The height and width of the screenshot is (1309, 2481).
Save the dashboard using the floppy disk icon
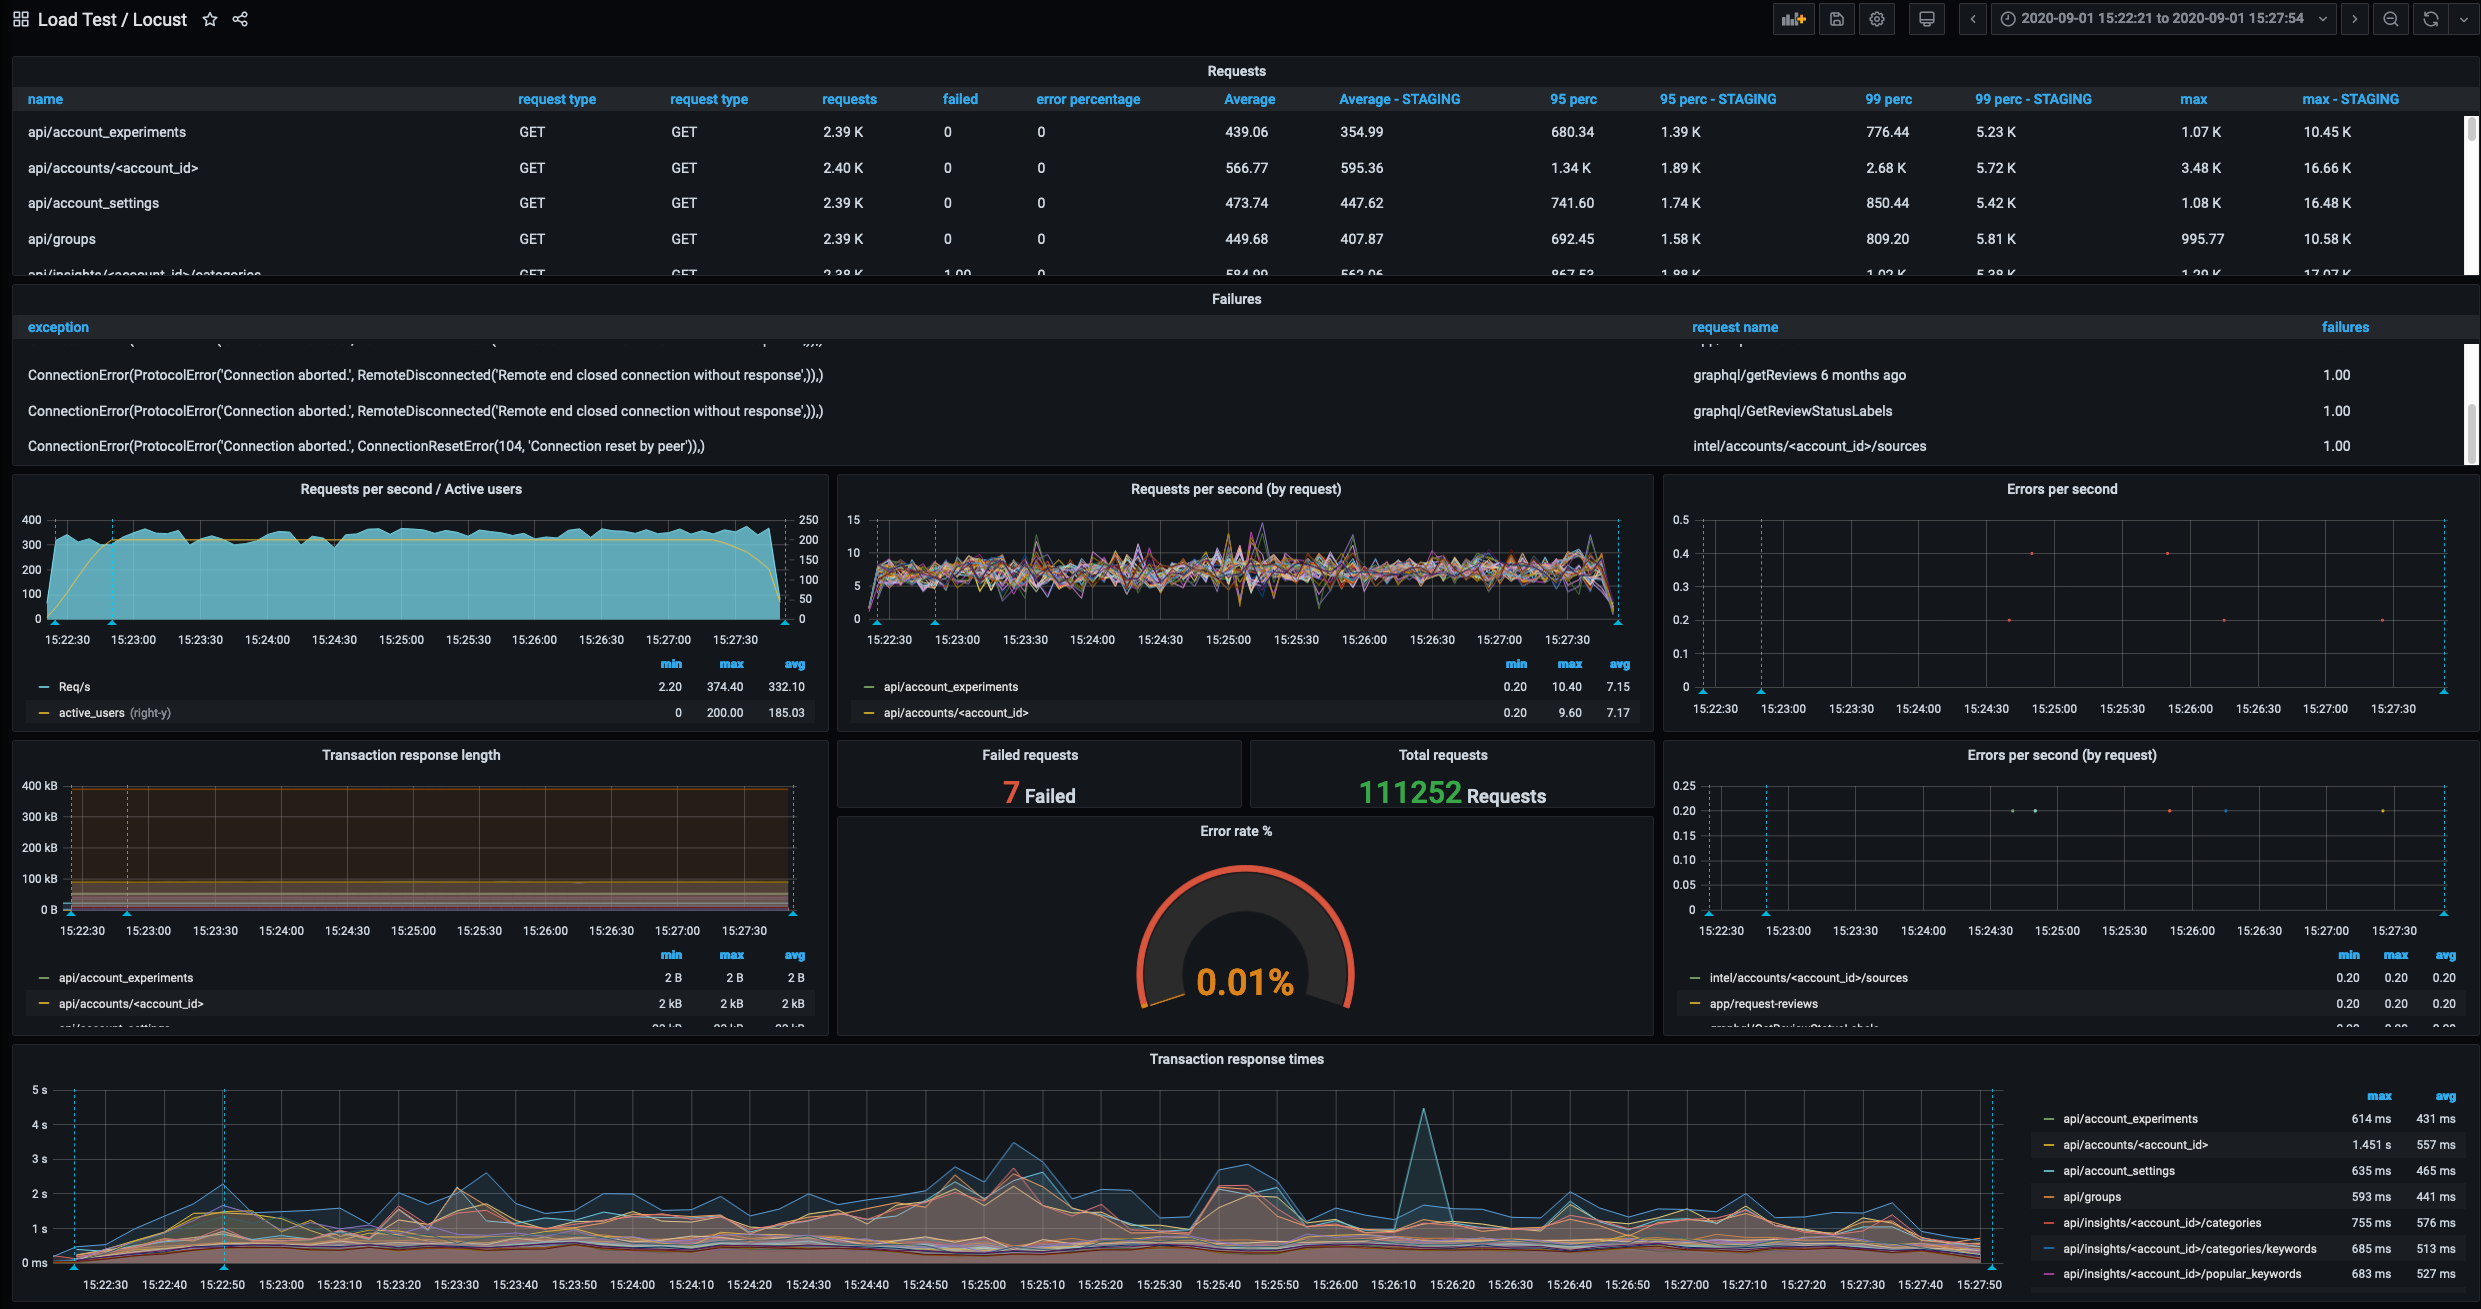pyautogui.click(x=1836, y=19)
